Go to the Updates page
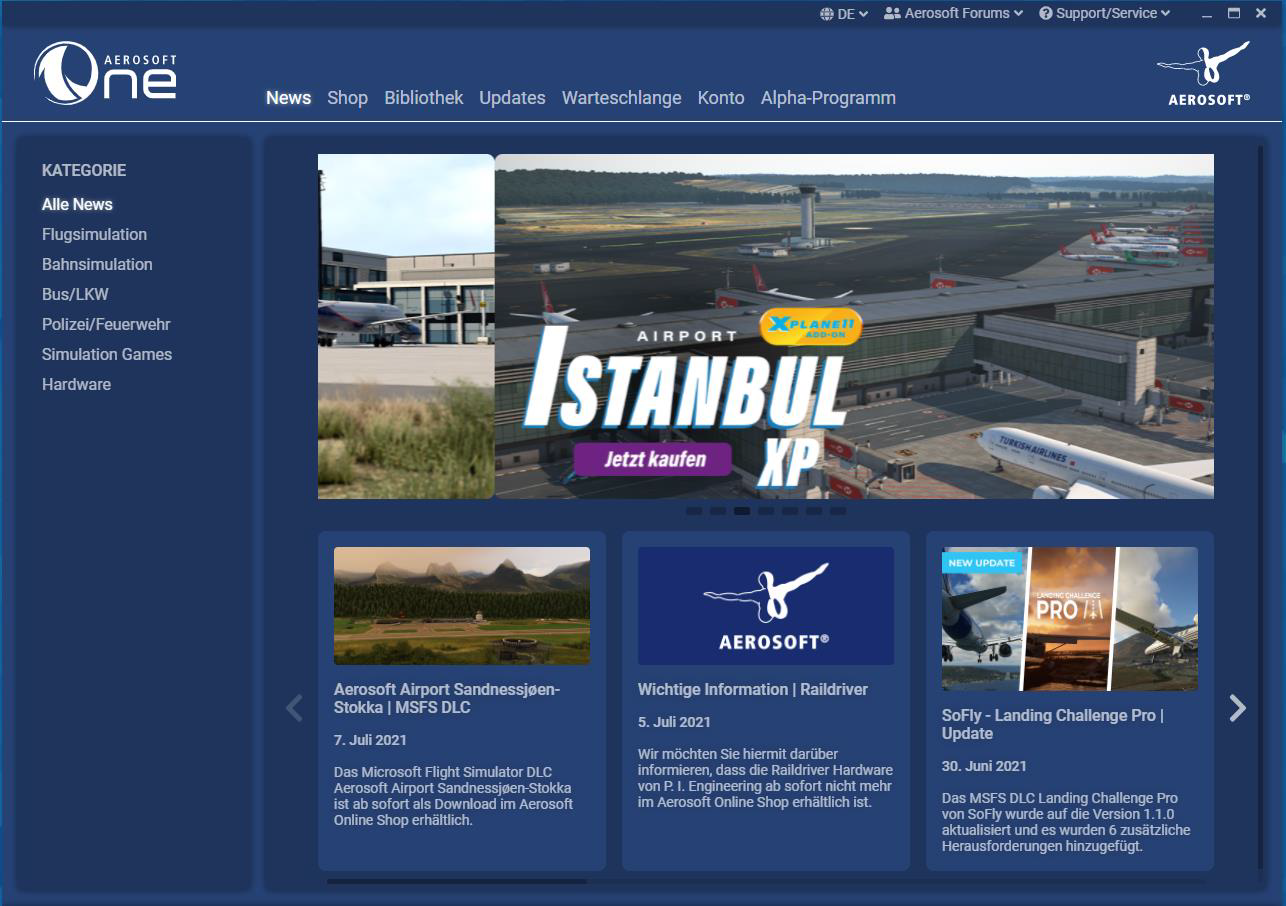 512,98
